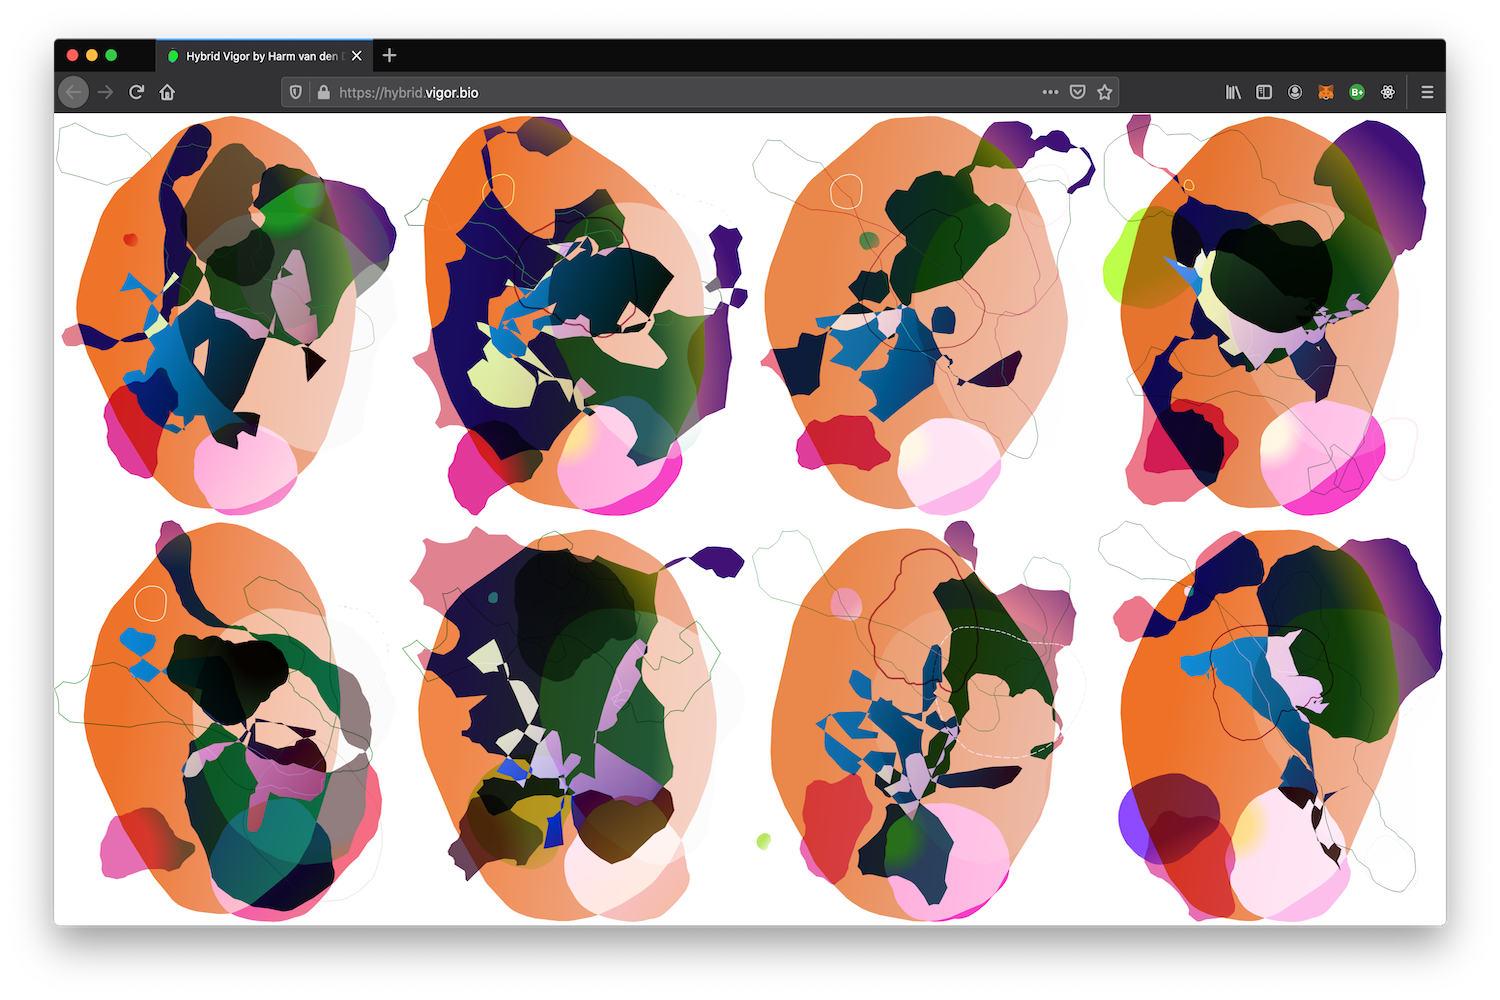
Task: Open the Library bookmarks and history icon
Action: (1233, 92)
